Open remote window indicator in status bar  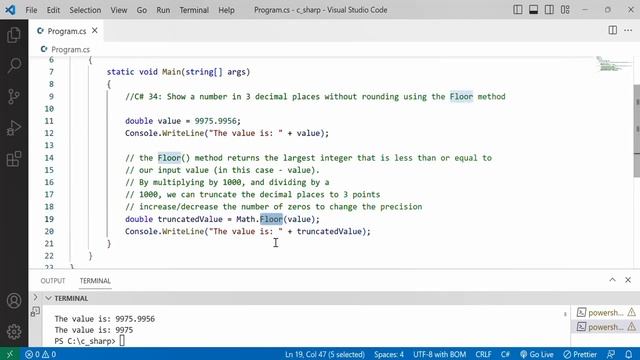coord(10,354)
